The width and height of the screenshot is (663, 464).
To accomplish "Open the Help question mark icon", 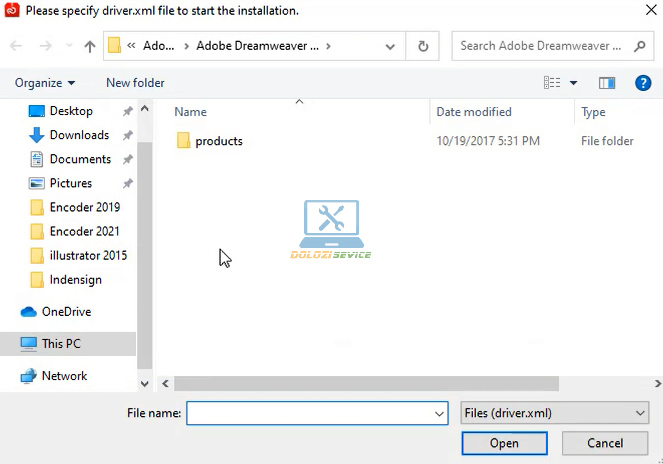I will (643, 83).
